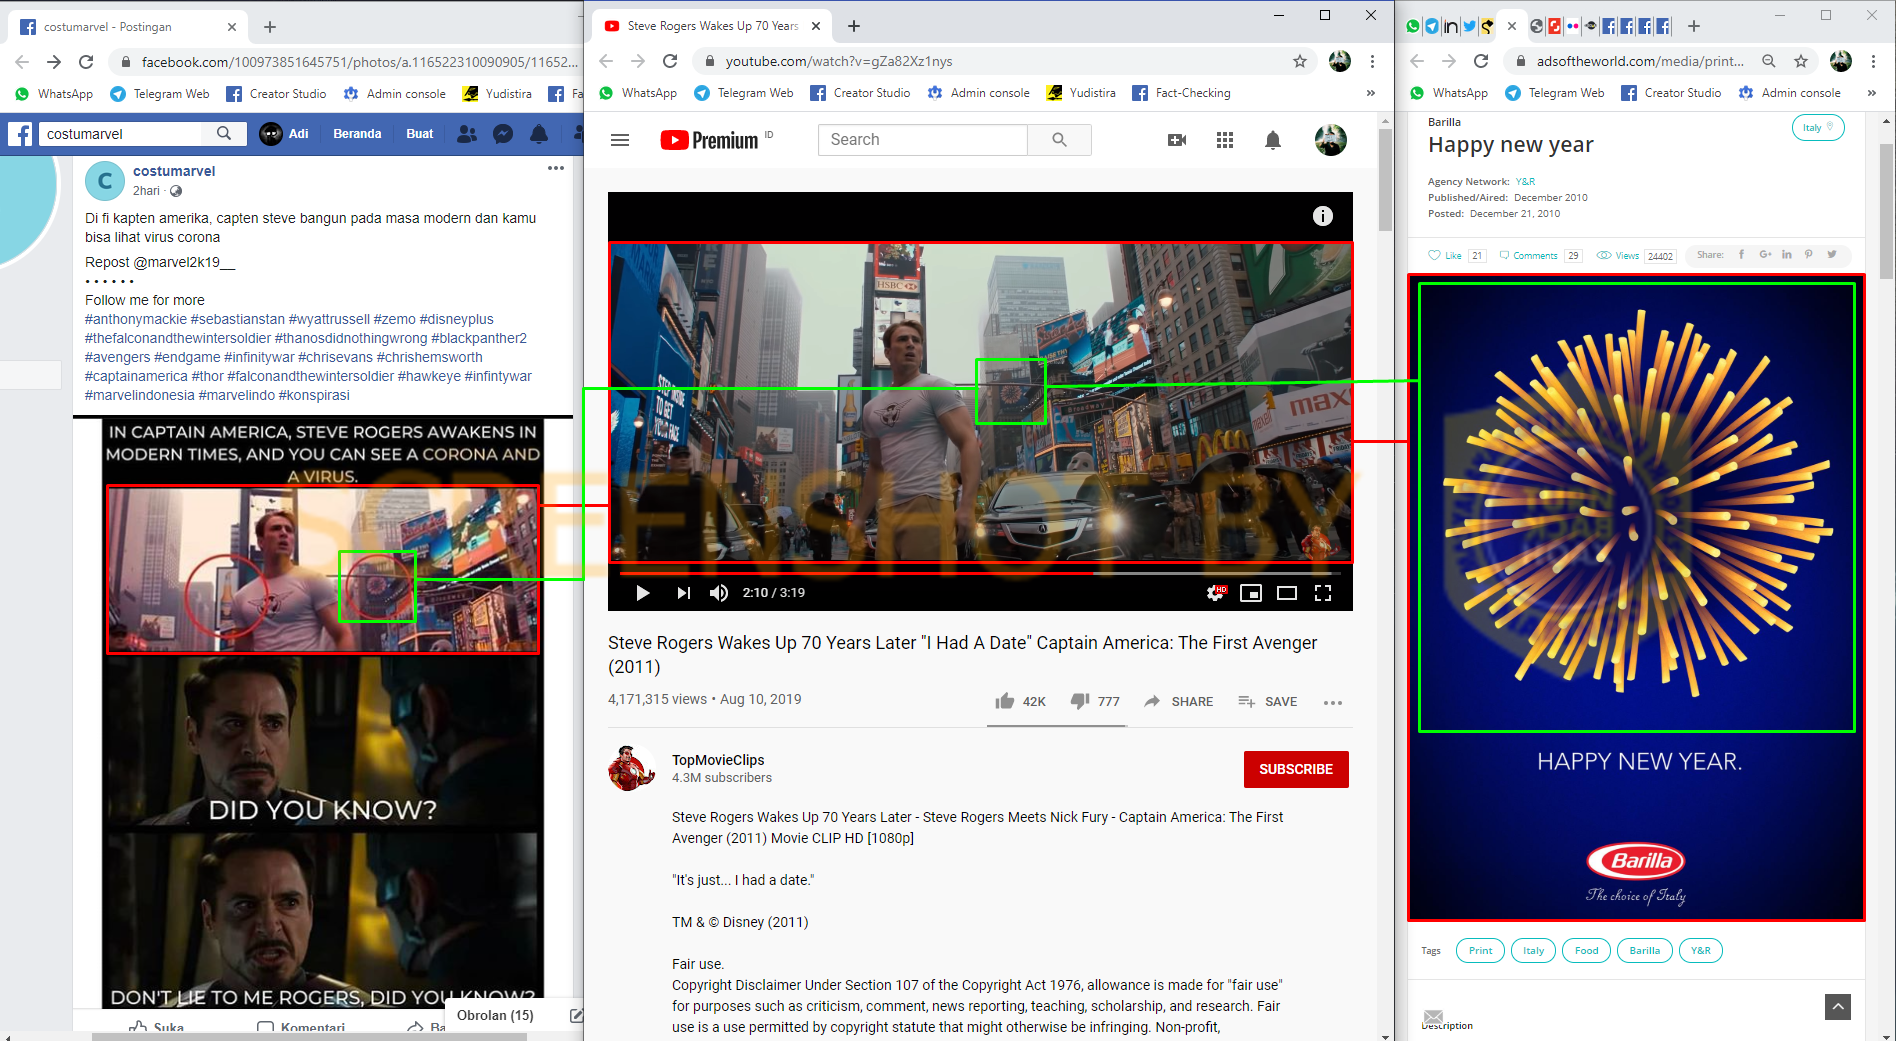Image resolution: width=1896 pixels, height=1041 pixels.
Task: Enable miniplayer in YouTube player
Action: (x=1251, y=593)
